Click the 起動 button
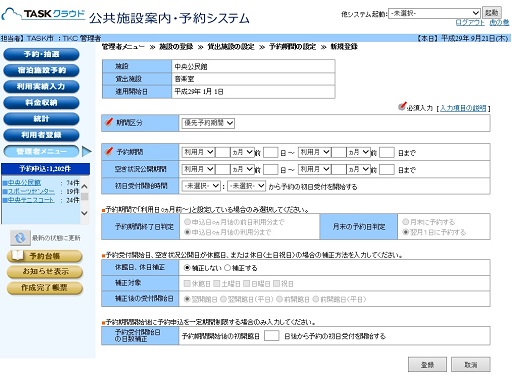This screenshot has height=375, width=512. pos(492,13)
